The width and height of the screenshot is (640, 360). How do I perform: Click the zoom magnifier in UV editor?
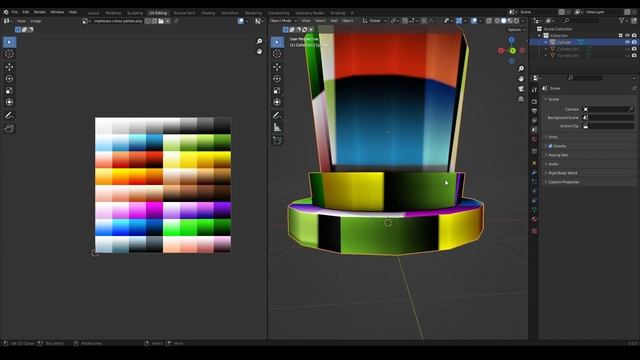click(259, 41)
